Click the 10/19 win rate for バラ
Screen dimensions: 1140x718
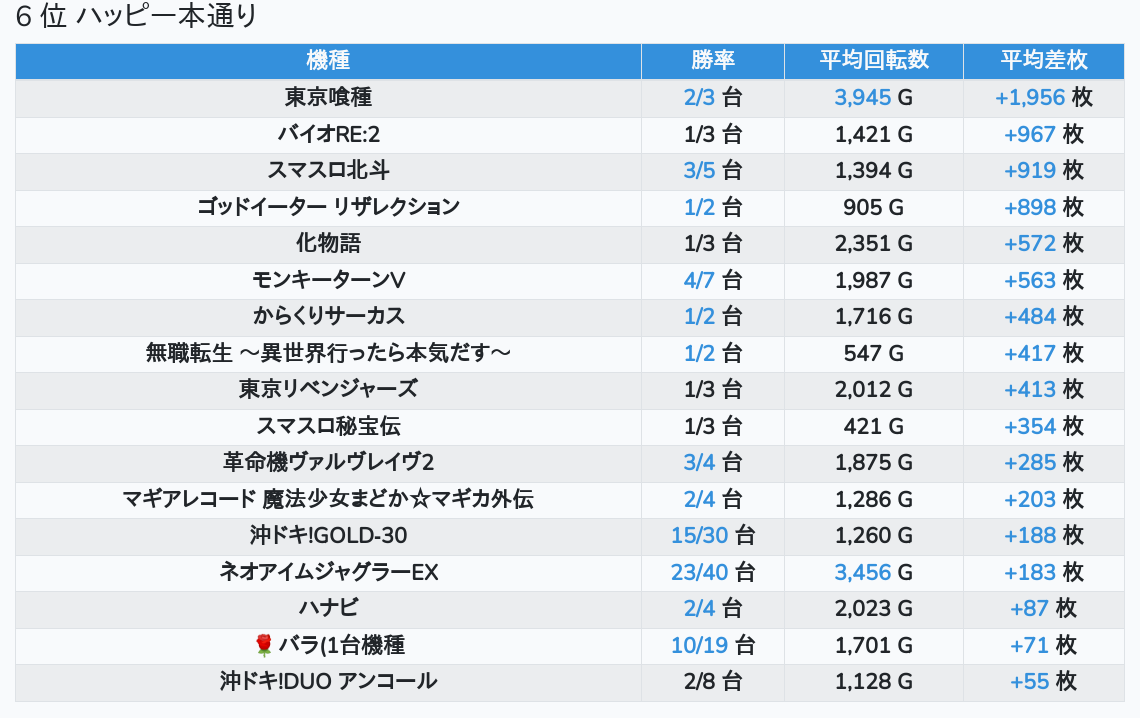coord(700,645)
